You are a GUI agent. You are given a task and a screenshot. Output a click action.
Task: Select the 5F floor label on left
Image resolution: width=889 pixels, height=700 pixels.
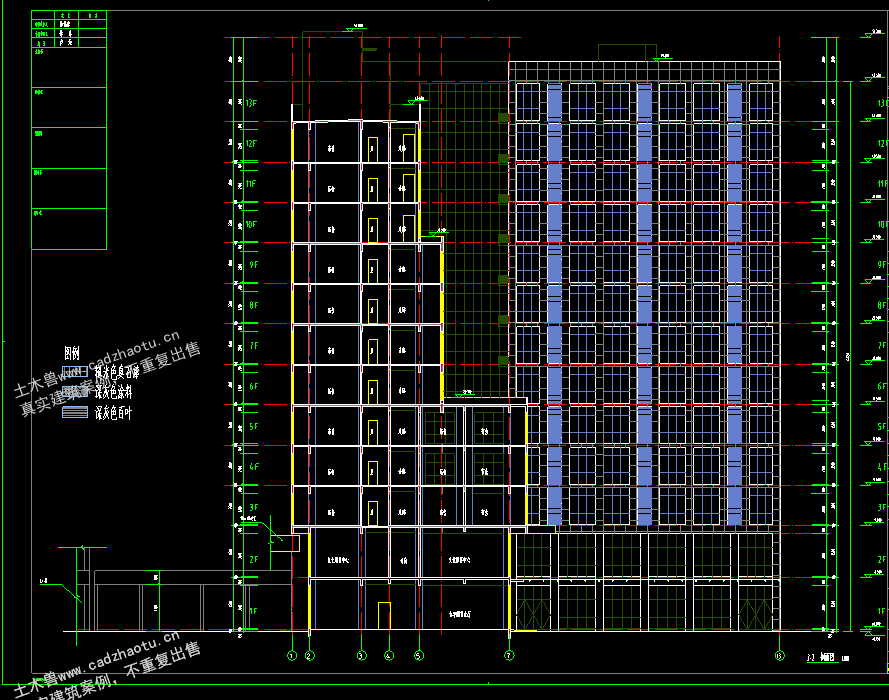point(253,426)
